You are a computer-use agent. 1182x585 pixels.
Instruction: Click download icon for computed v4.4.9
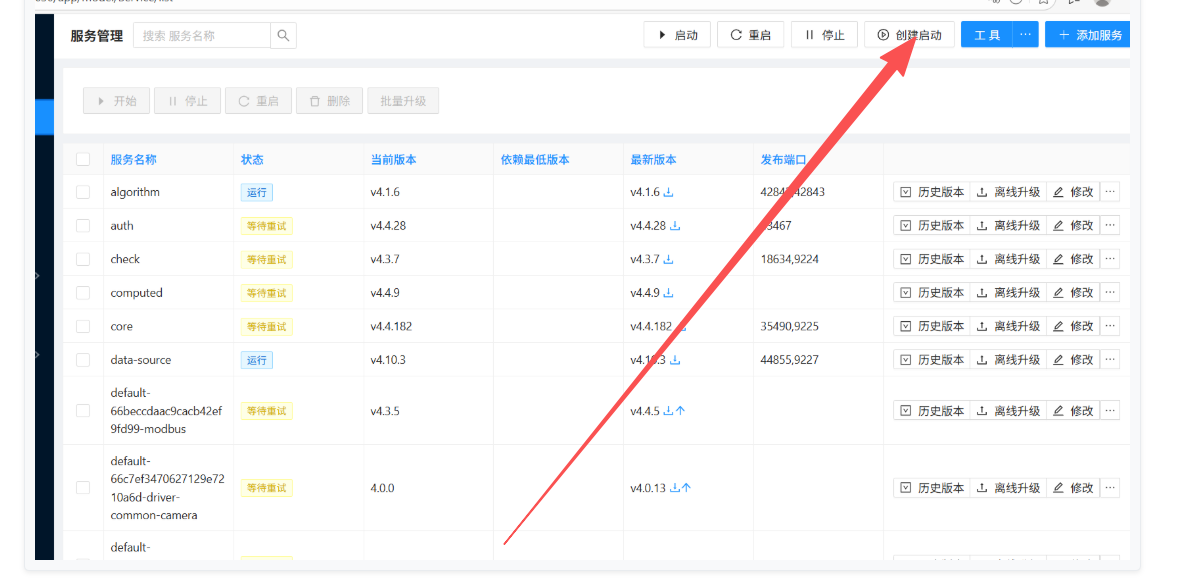pos(669,293)
